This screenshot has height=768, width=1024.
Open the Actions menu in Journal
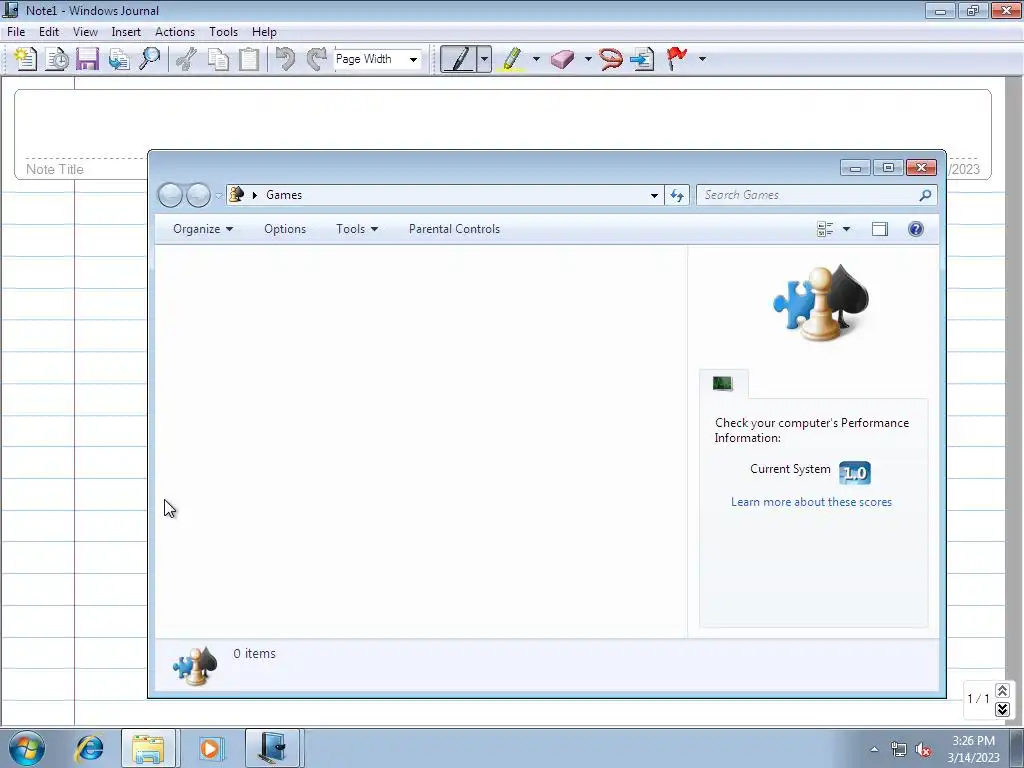pos(174,31)
